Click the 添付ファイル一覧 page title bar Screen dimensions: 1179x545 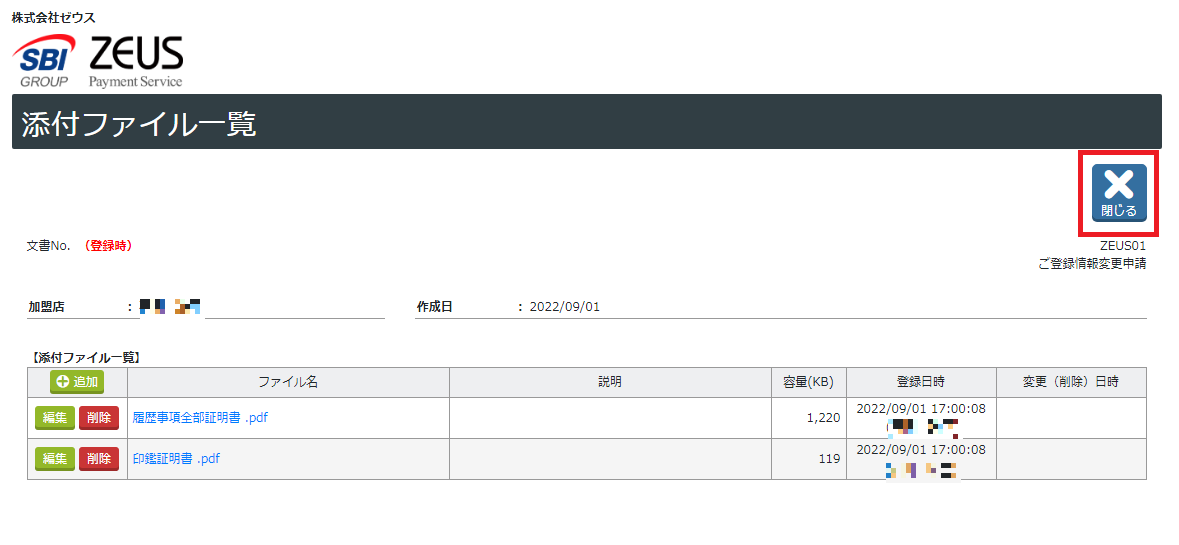click(587, 122)
